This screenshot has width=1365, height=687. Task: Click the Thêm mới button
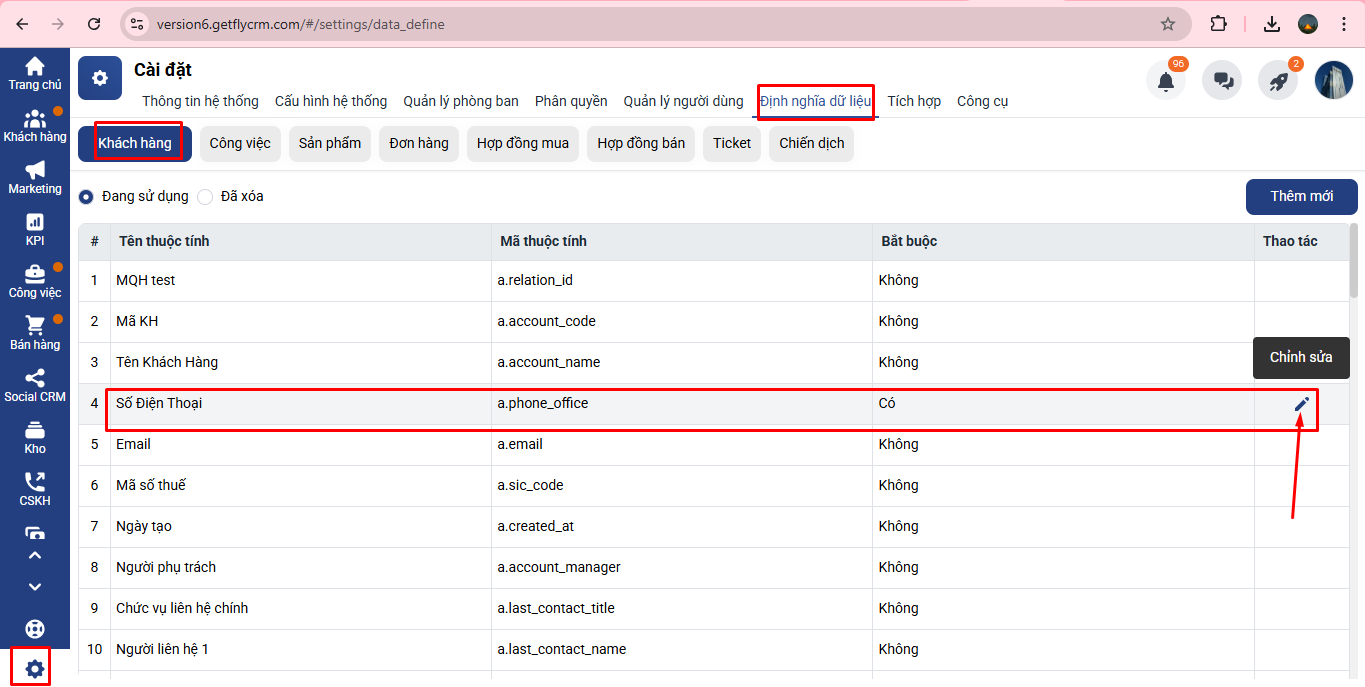(1302, 196)
